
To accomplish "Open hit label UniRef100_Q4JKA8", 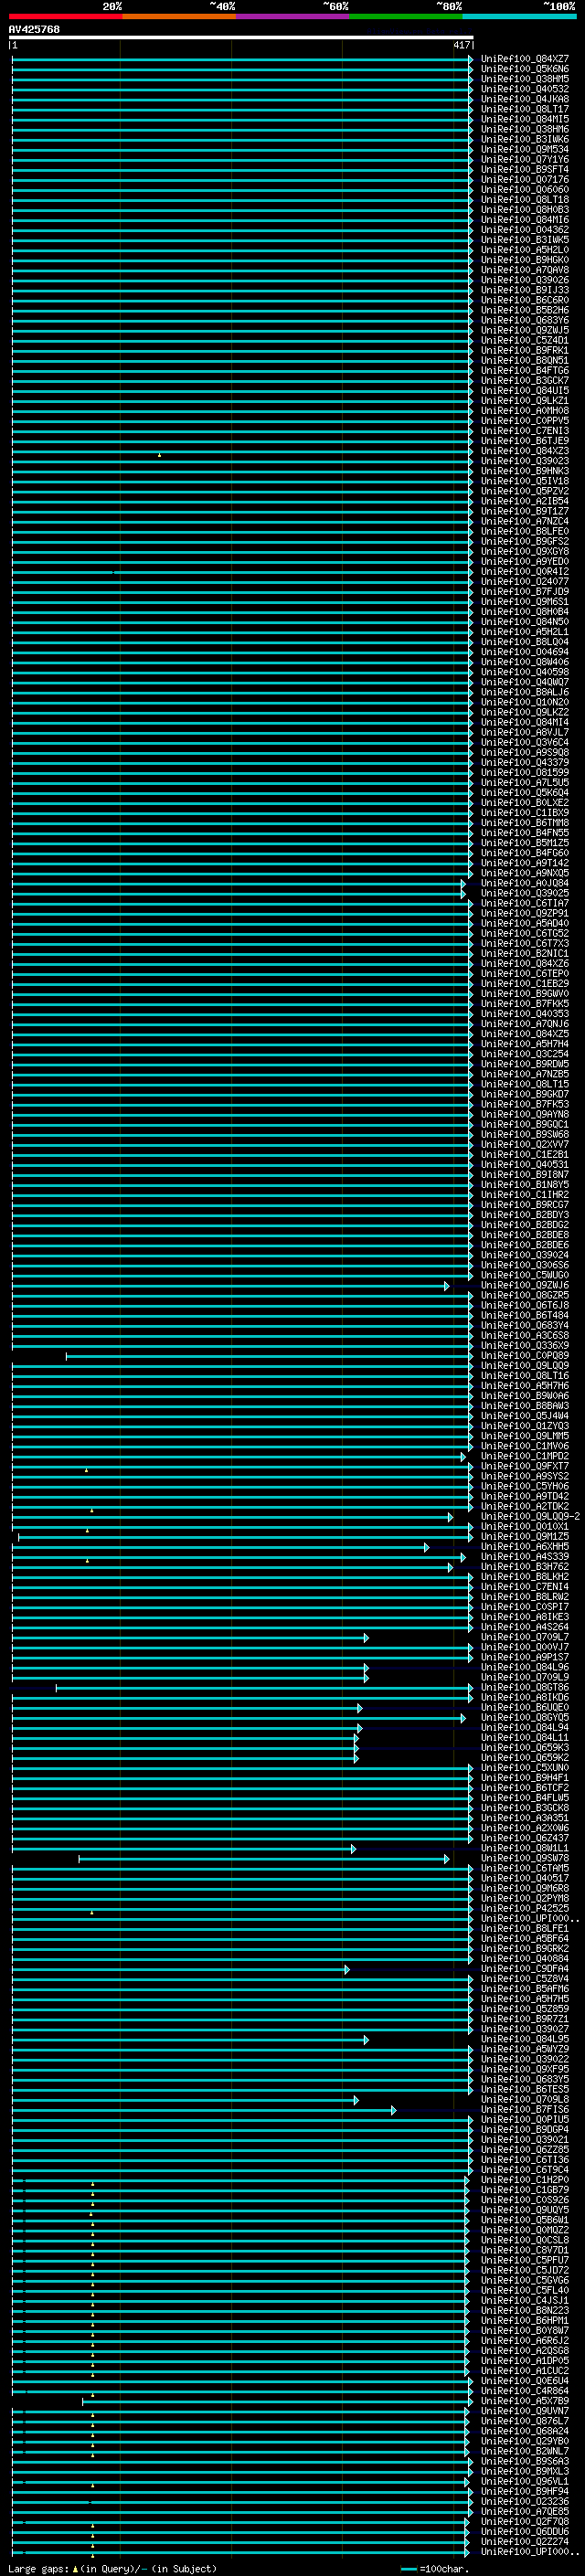I will click(x=525, y=99).
